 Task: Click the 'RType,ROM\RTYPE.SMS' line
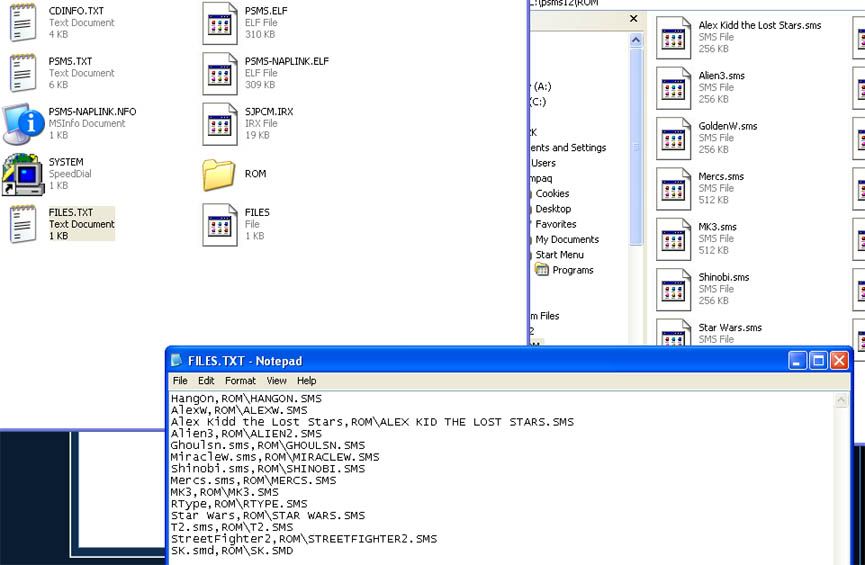(239, 504)
